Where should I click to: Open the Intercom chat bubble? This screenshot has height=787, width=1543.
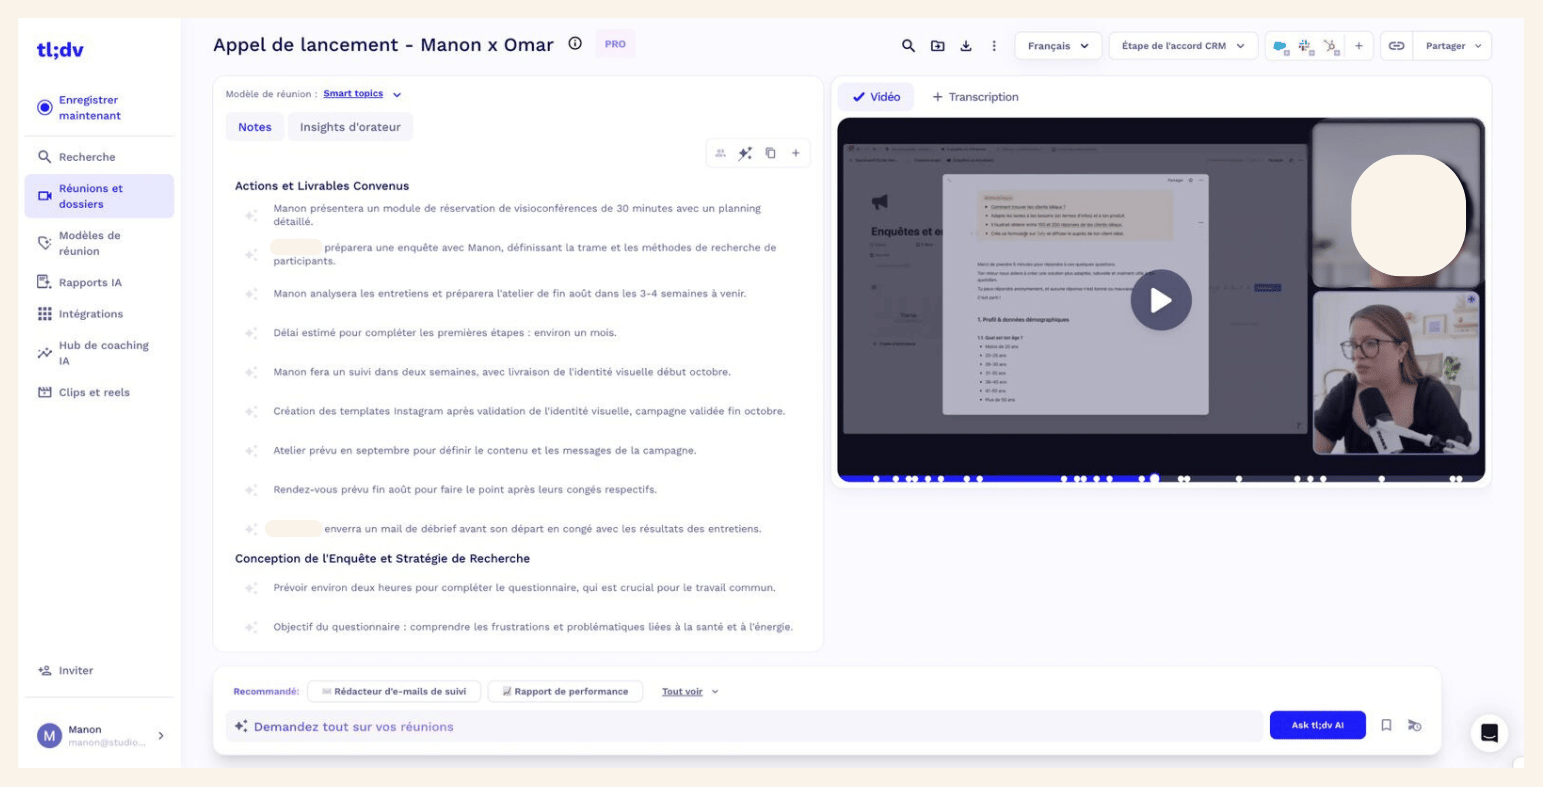pyautogui.click(x=1489, y=733)
